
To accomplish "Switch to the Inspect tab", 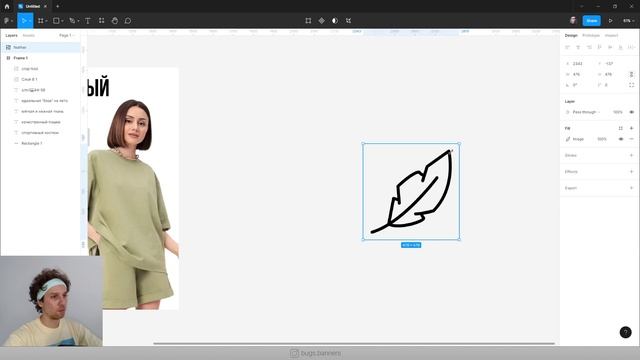I will tap(611, 36).
